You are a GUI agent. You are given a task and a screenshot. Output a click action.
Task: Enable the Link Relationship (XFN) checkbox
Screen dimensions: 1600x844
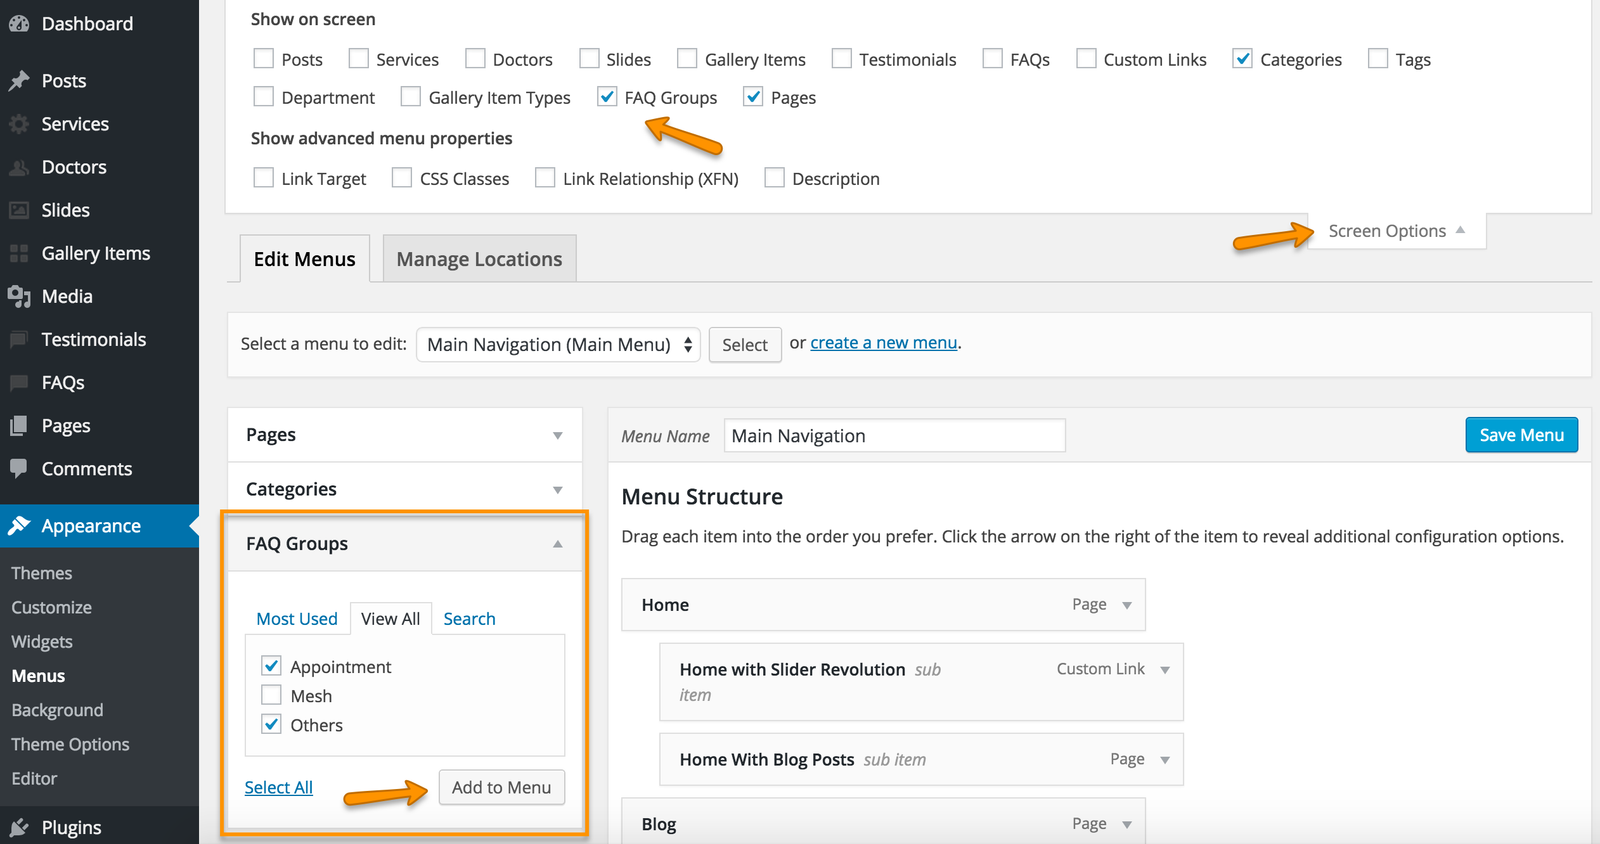tap(545, 178)
